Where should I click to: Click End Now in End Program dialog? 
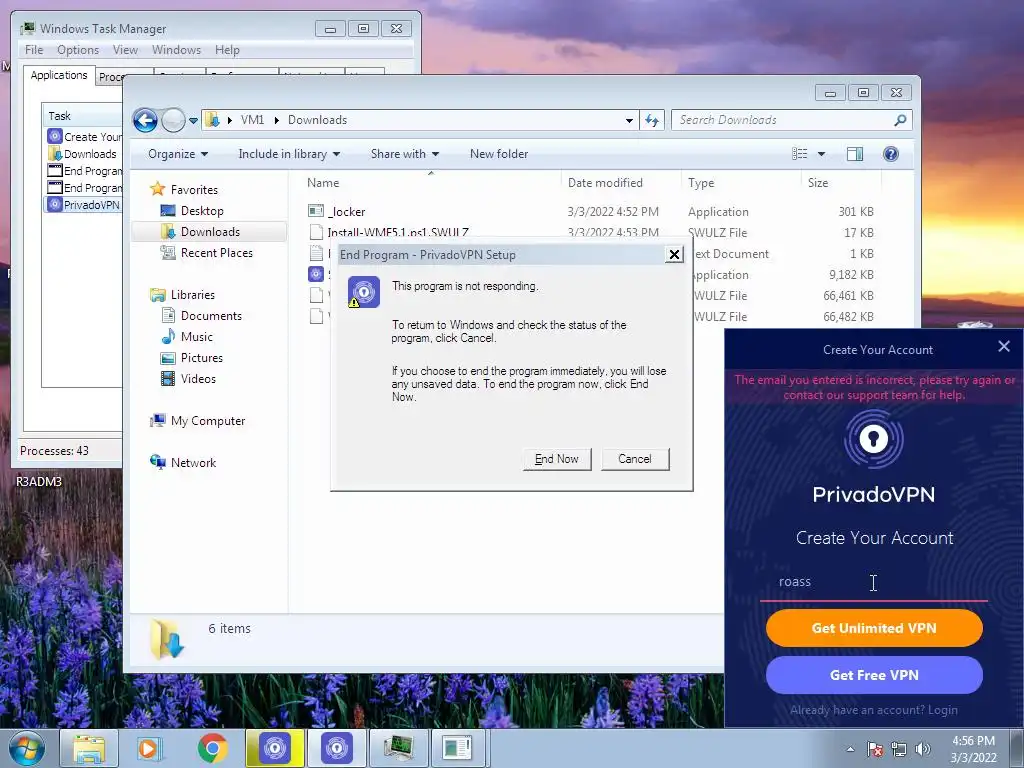[x=556, y=459]
